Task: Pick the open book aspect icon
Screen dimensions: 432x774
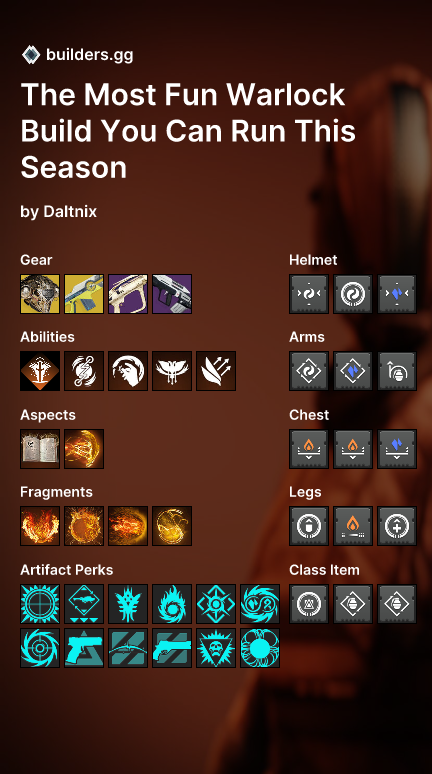Action: tap(40, 449)
